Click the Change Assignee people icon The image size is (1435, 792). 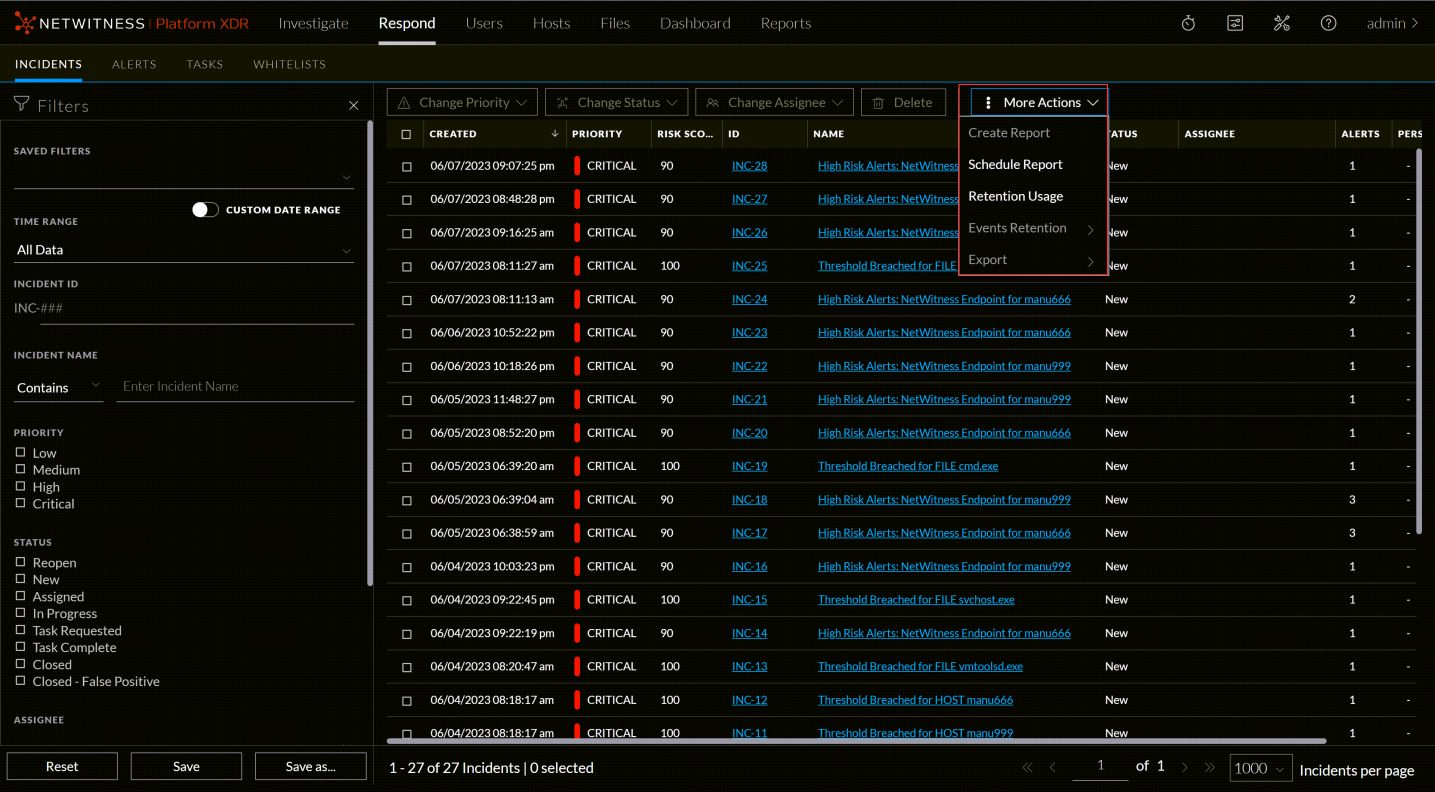pyautogui.click(x=711, y=101)
